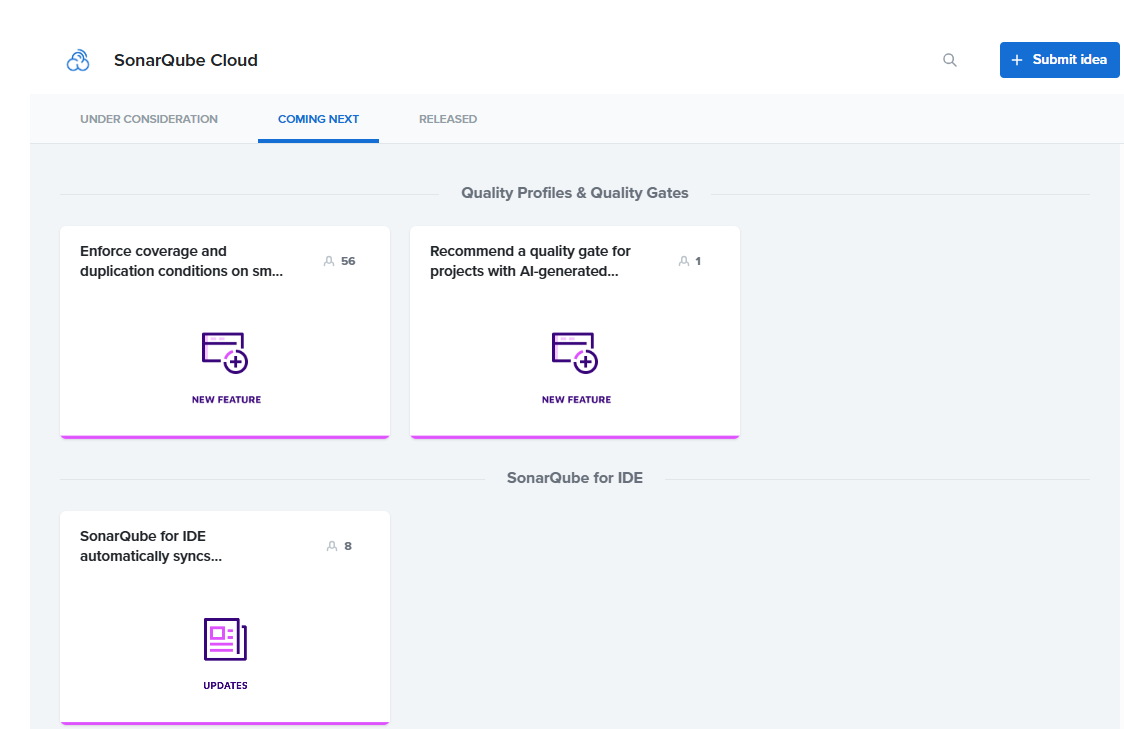1124x729 pixels.
Task: Click the new feature icon on the Recommend quality gate card
Action: (575, 353)
